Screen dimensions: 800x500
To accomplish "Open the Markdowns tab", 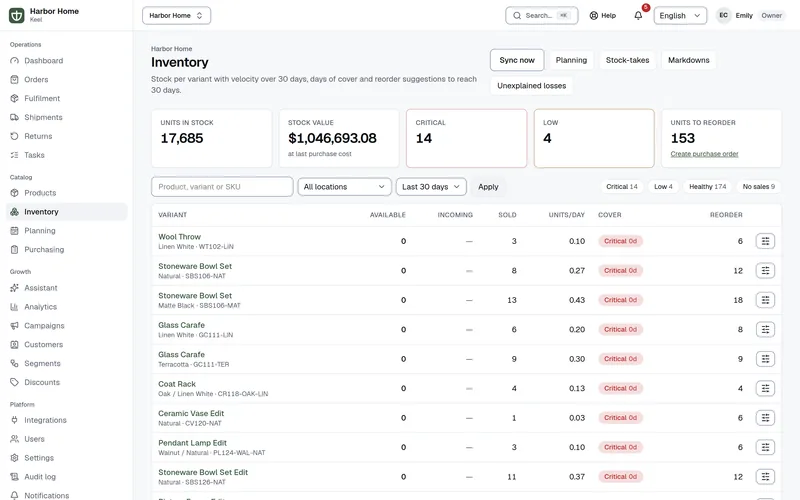I will tap(688, 60).
